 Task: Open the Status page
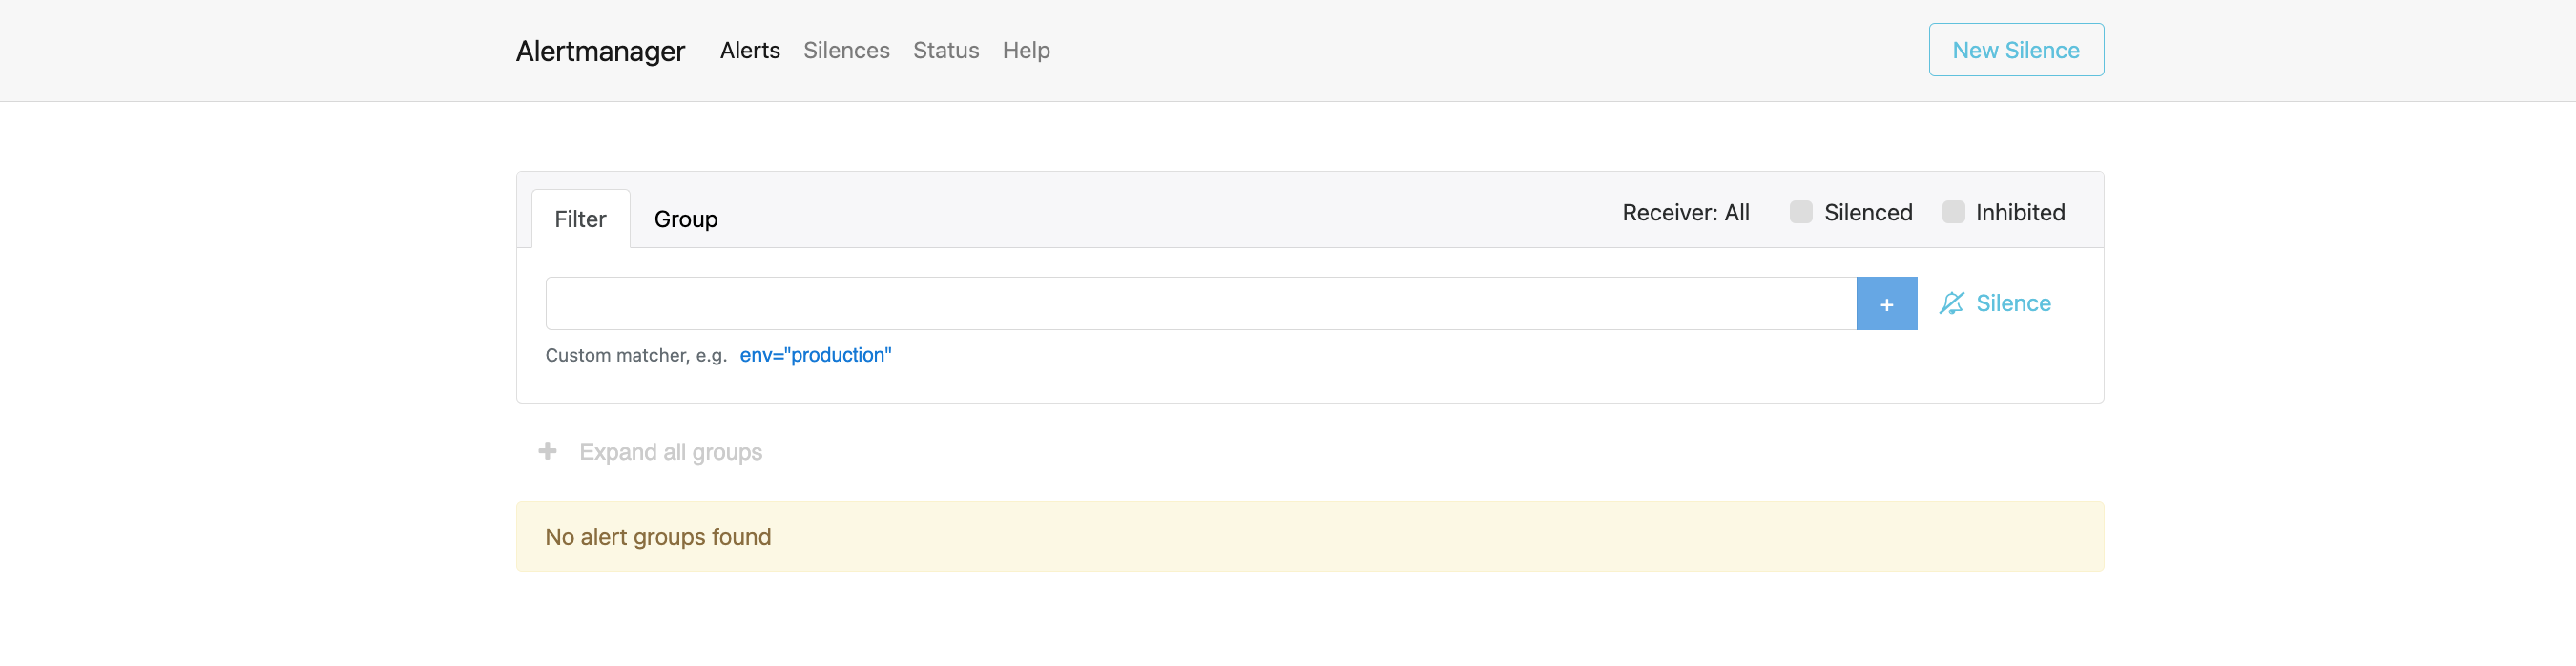pos(945,50)
